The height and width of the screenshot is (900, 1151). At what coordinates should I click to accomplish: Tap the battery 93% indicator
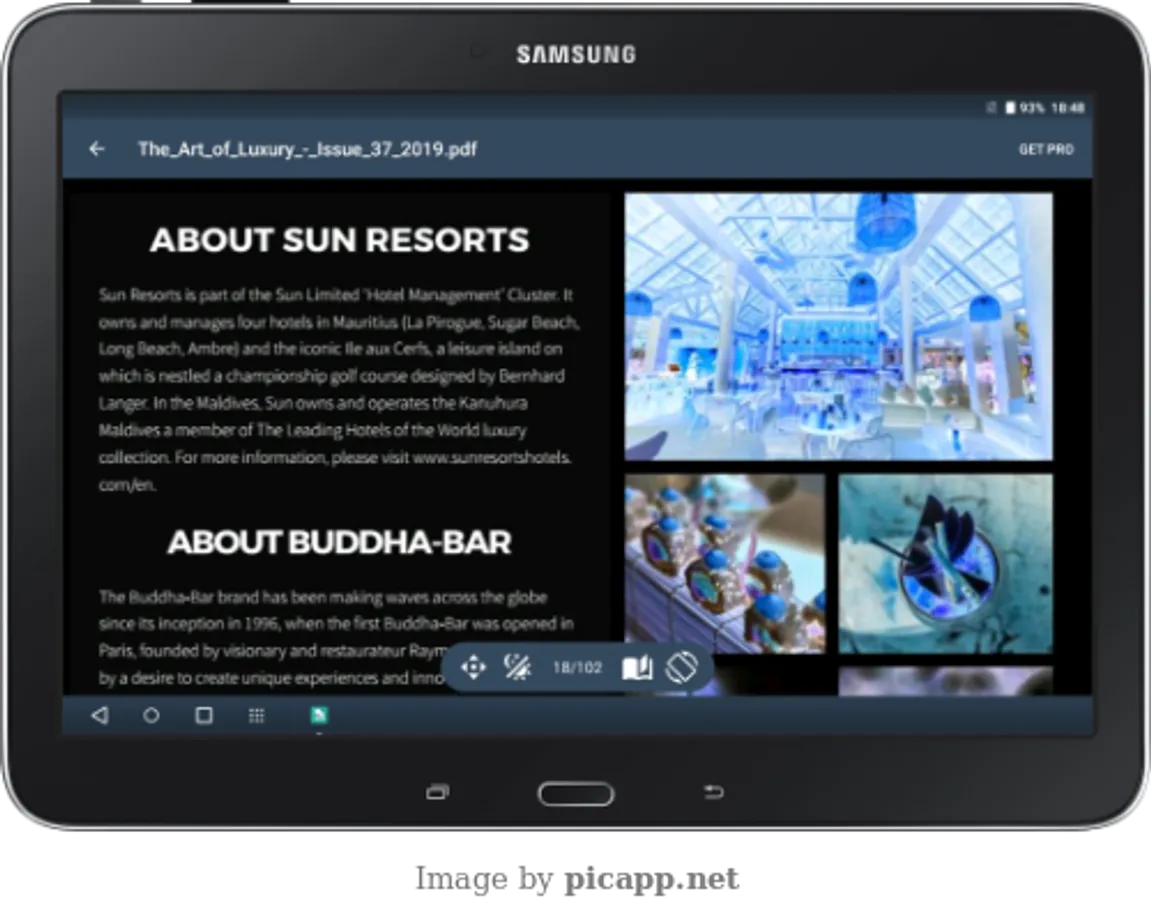pos(1025,108)
